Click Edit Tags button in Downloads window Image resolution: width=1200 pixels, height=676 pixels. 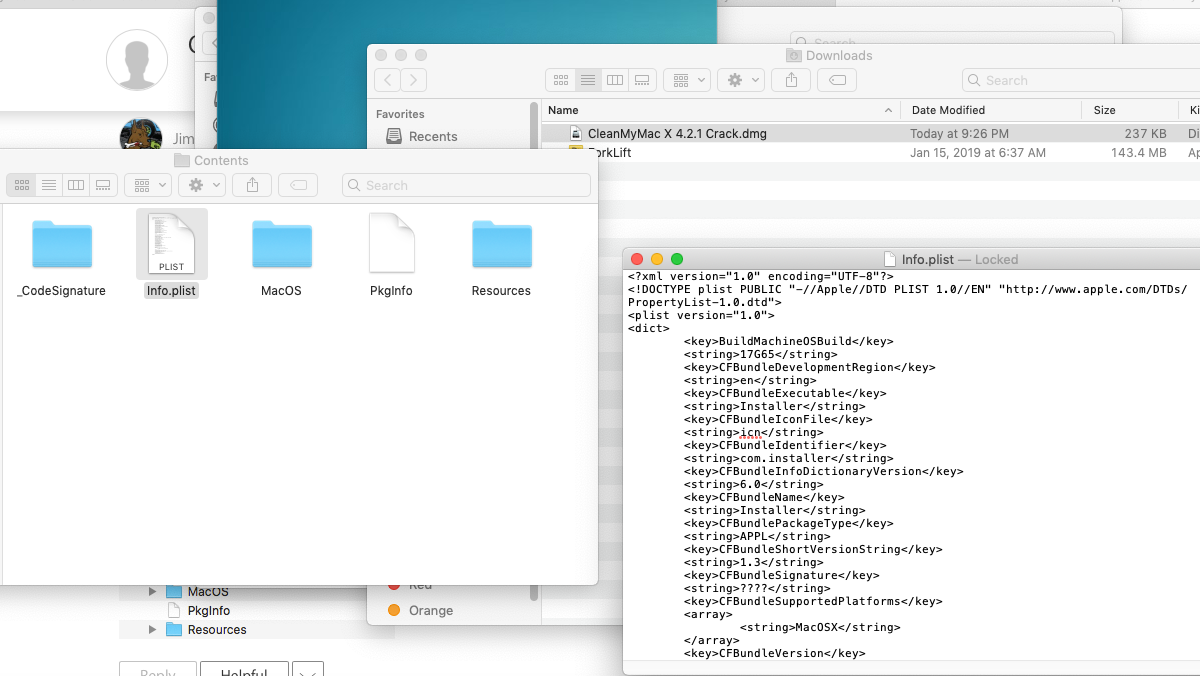[x=837, y=80]
